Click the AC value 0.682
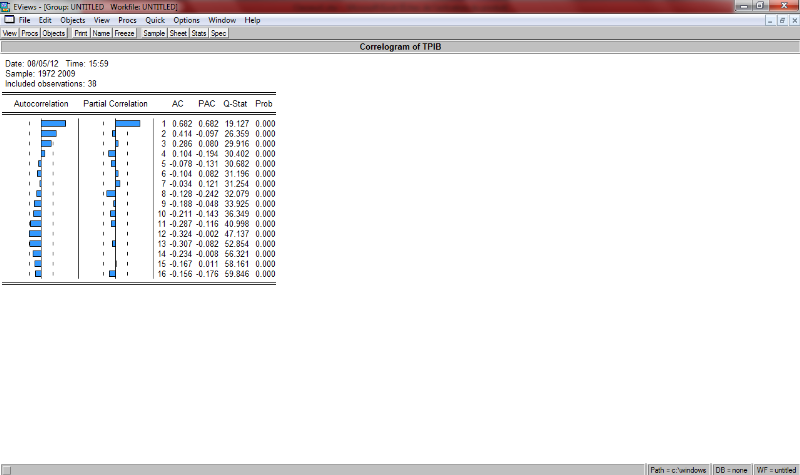800x475 pixels. (x=182, y=123)
